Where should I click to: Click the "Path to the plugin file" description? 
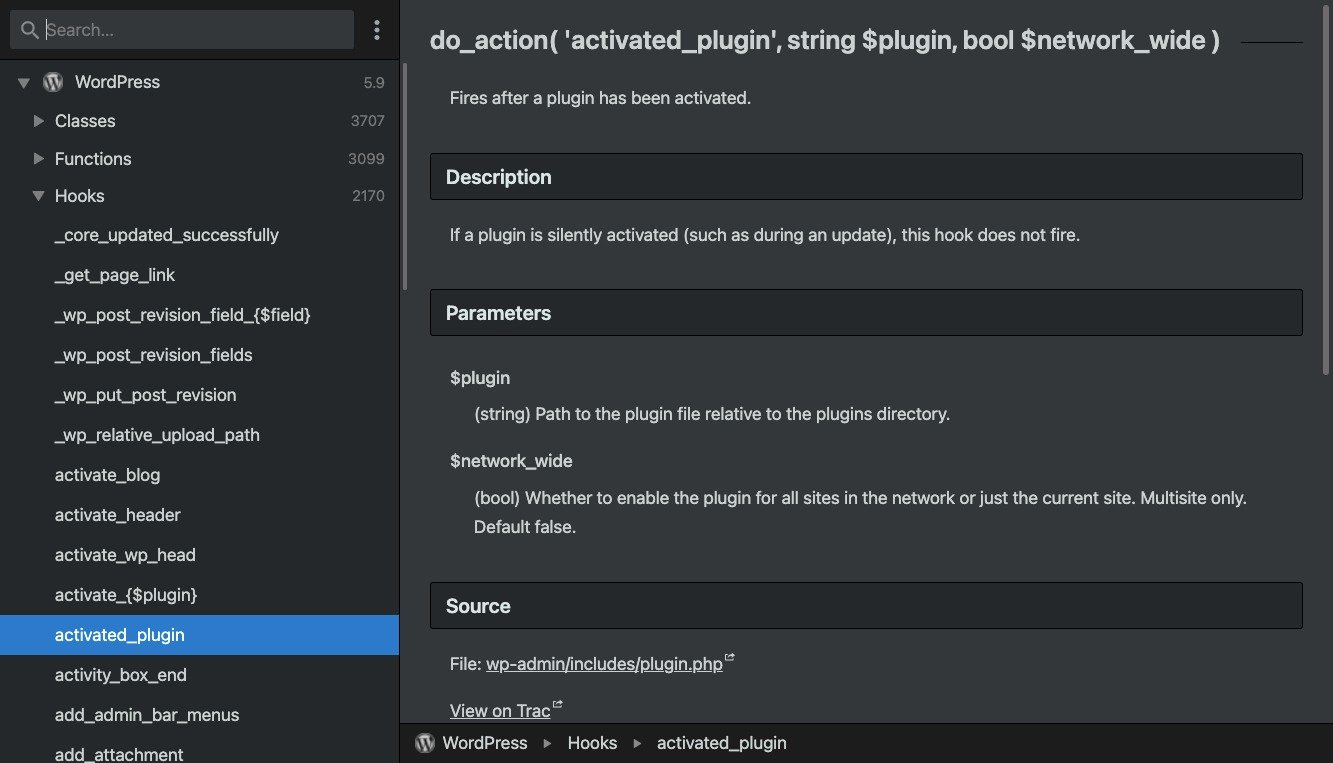[x=712, y=414]
